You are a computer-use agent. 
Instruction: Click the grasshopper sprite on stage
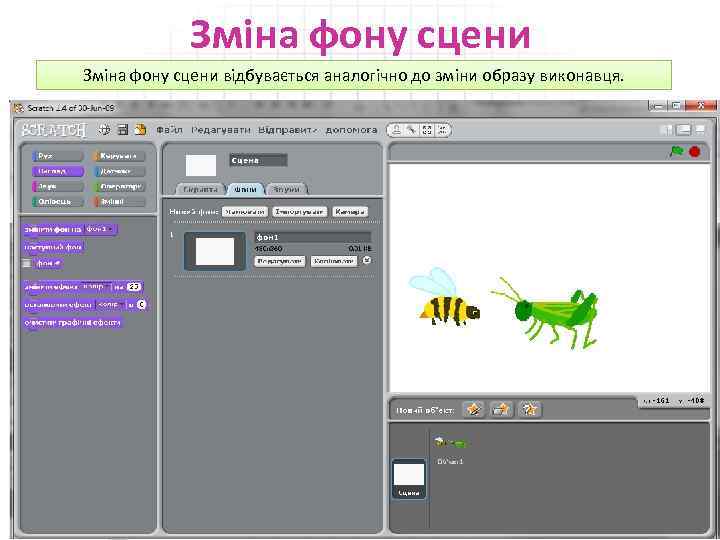point(546,313)
